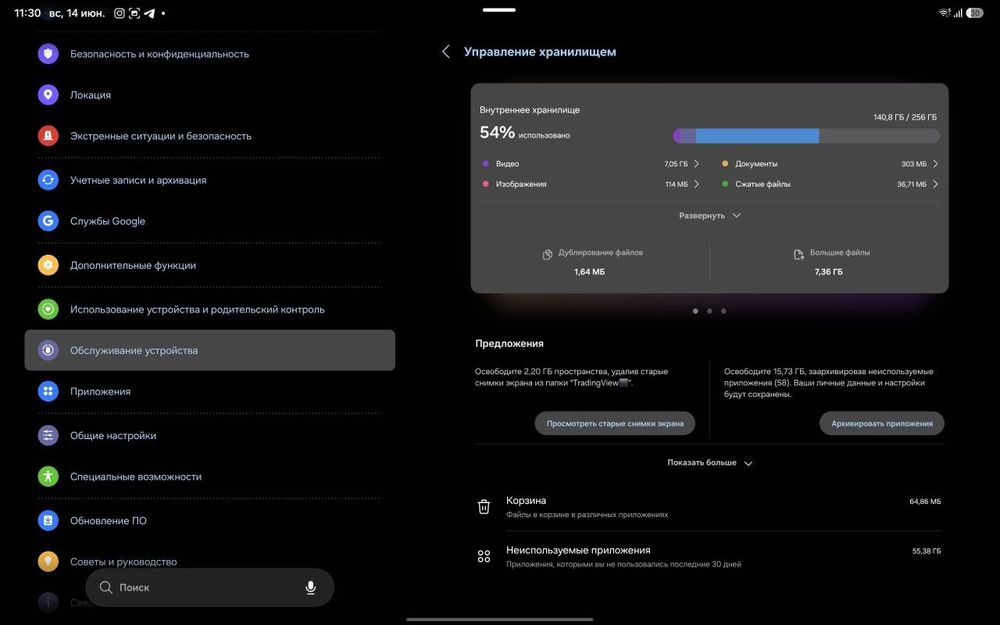
Task: Tap the 64,86 МБ Корзина size
Action: [925, 501]
